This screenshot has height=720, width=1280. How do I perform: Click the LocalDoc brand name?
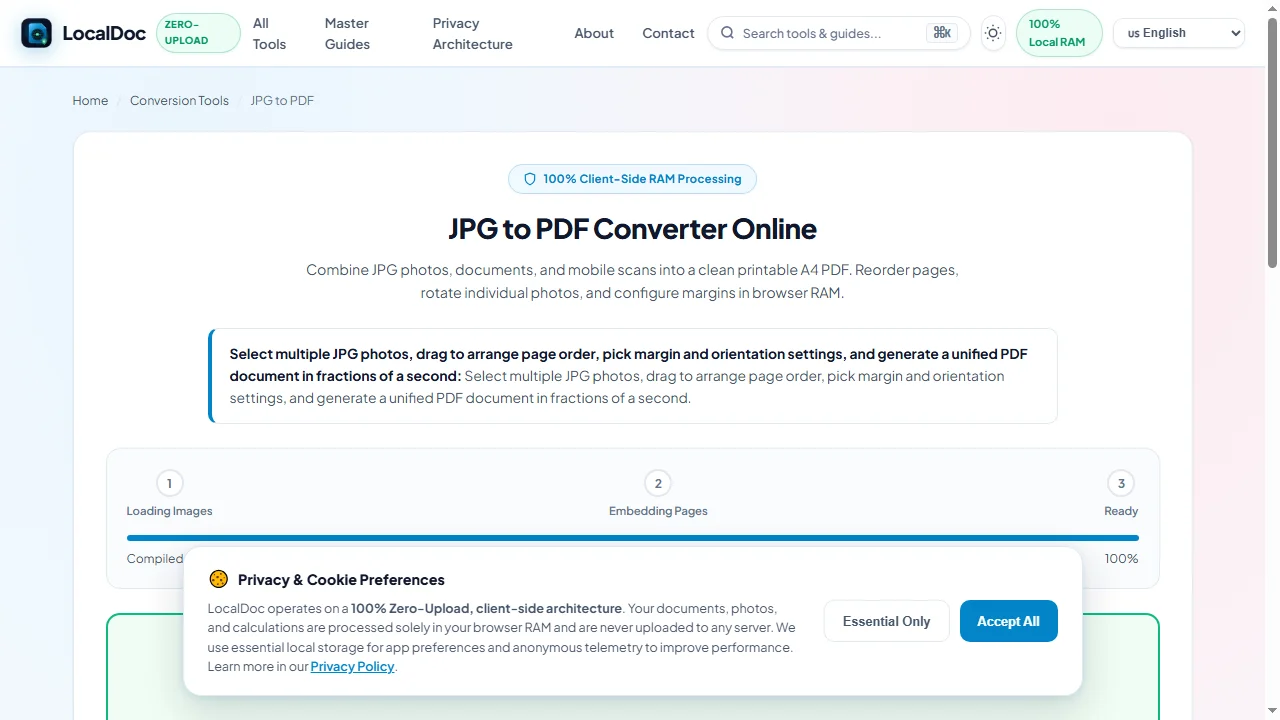pos(104,33)
